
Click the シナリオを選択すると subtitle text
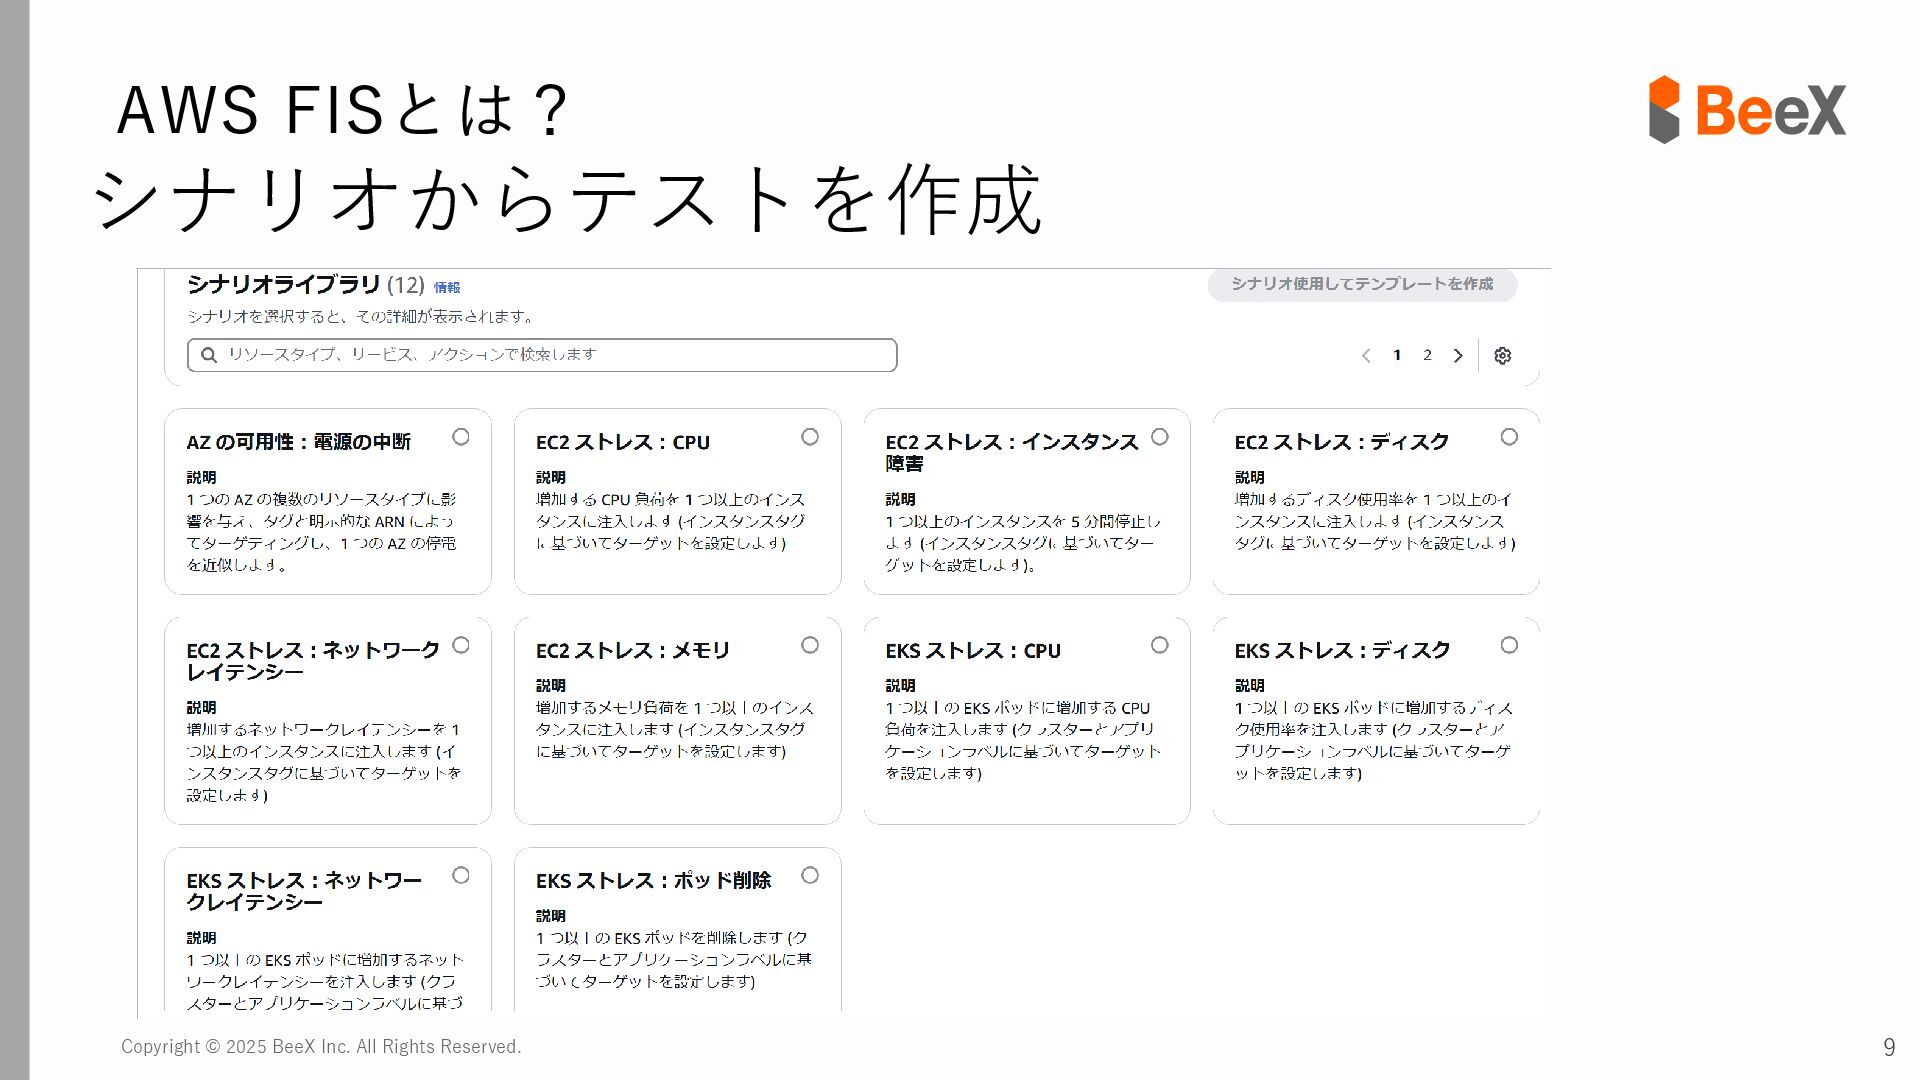361,317
